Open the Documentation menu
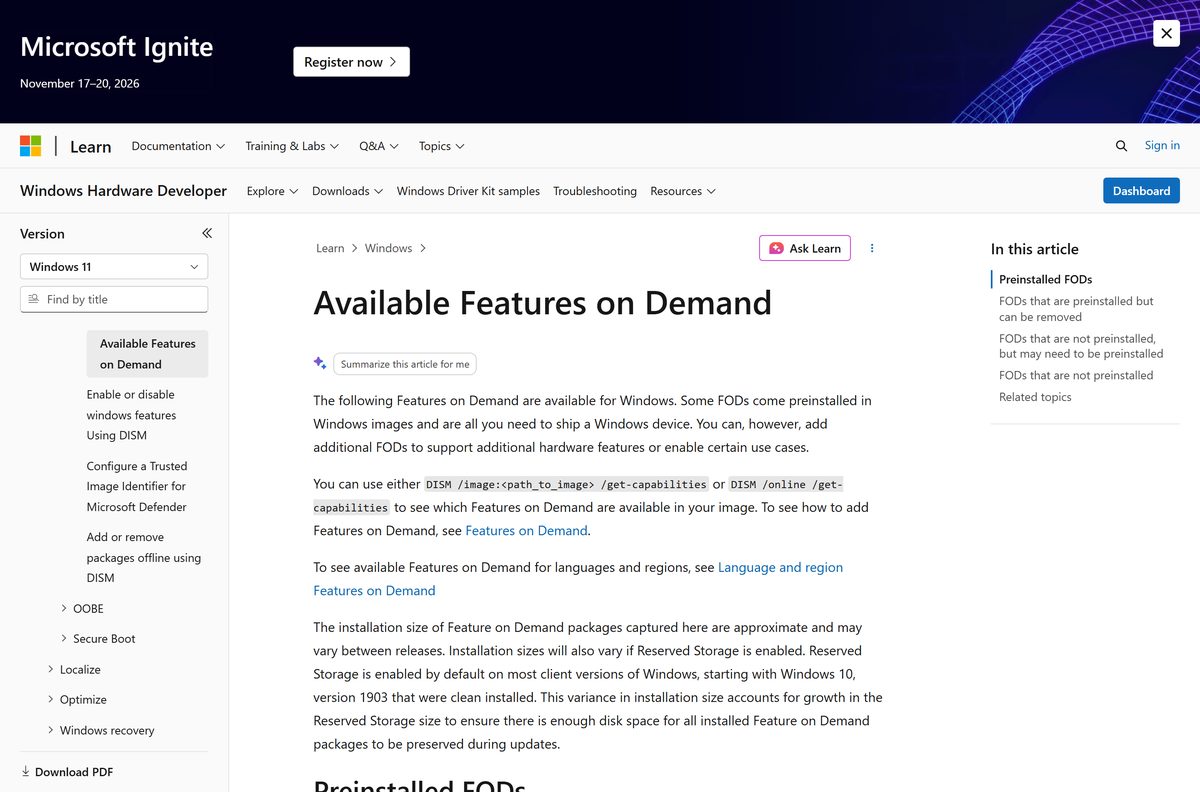1200x792 pixels. (x=178, y=146)
